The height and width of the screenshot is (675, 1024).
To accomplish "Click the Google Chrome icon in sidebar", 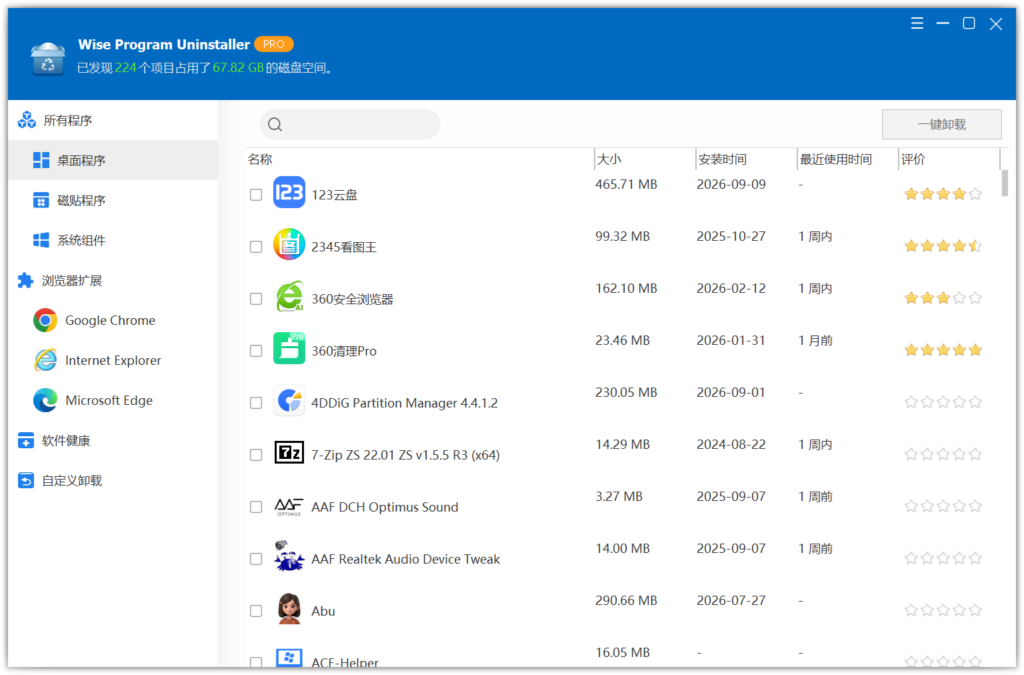I will coord(45,321).
